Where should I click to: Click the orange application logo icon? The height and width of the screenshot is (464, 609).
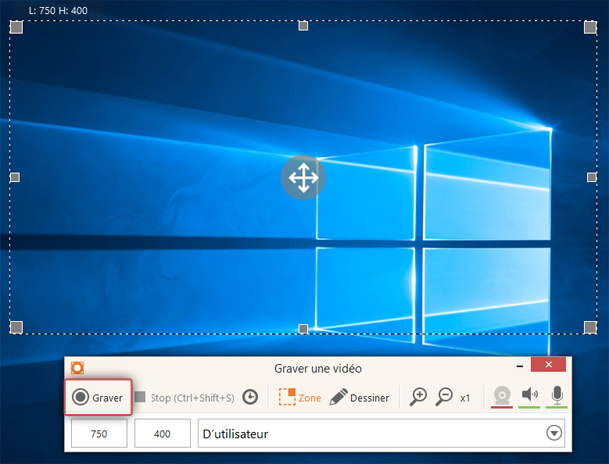77,367
